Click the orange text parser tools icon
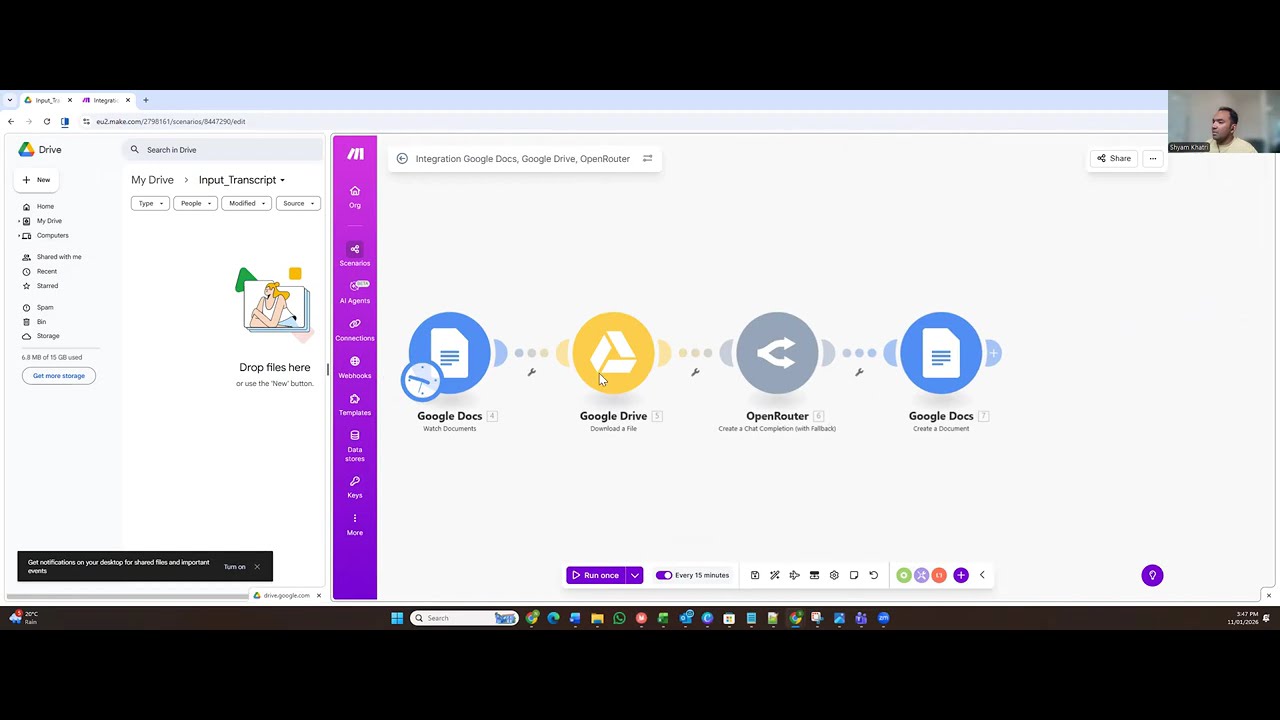Viewport: 1280px width, 720px height. click(939, 575)
